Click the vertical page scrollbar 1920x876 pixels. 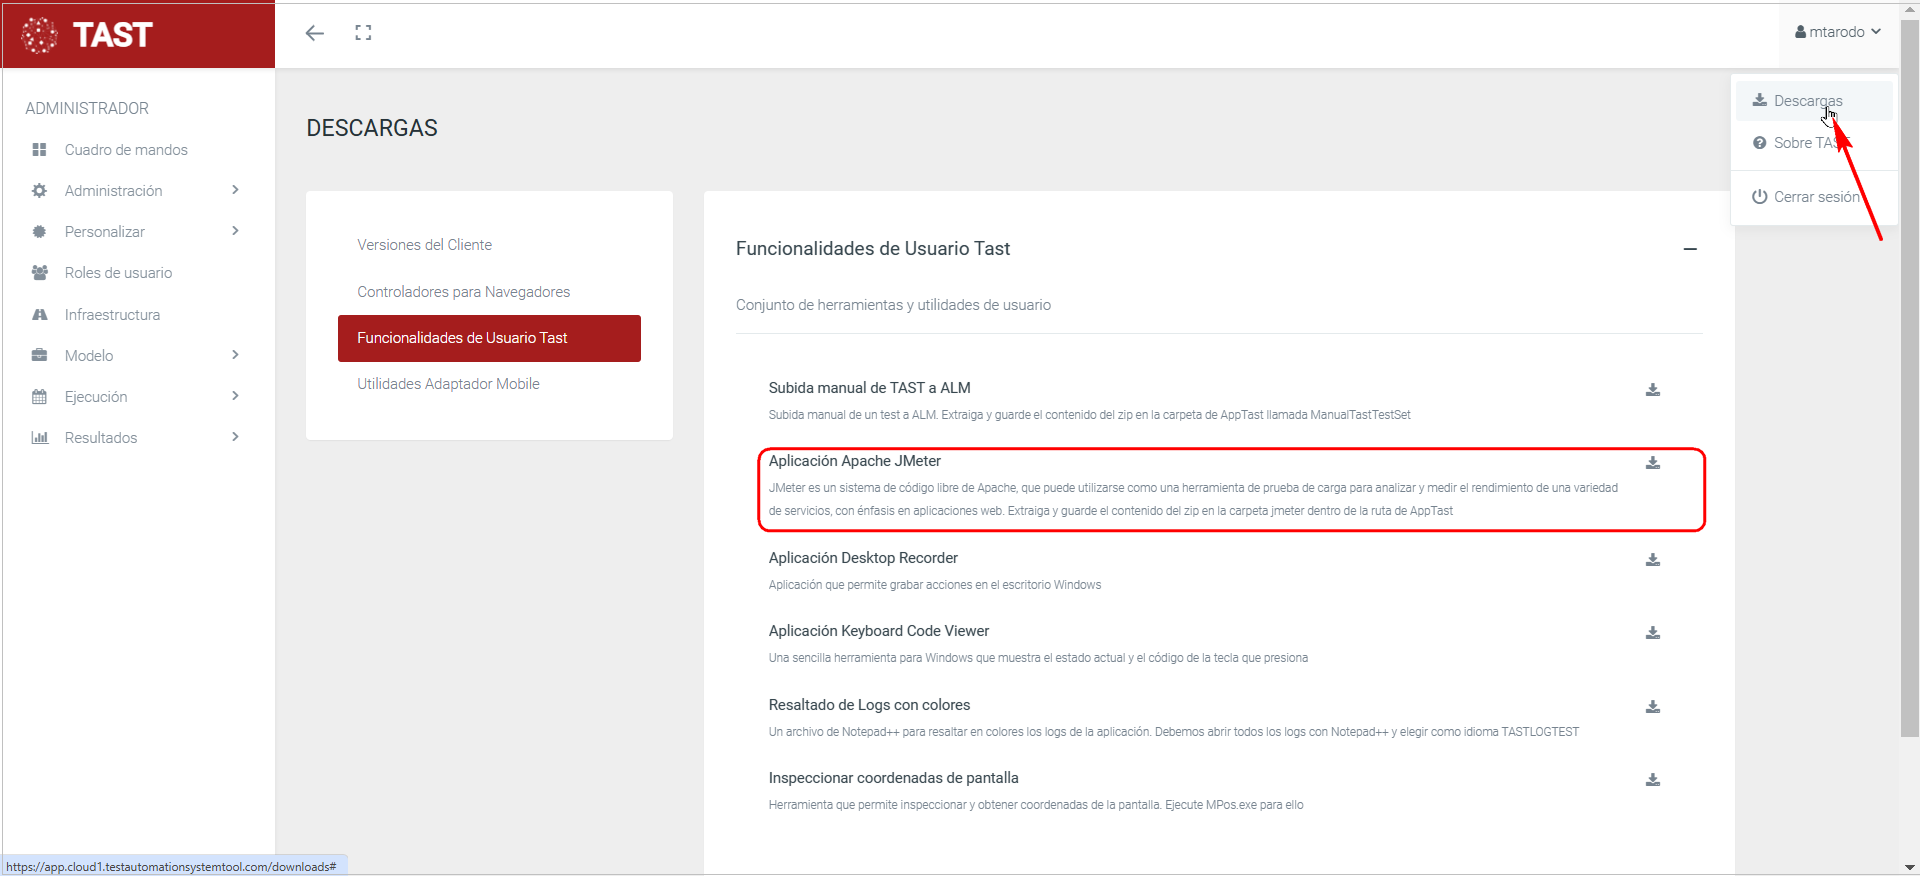[x=1909, y=400]
